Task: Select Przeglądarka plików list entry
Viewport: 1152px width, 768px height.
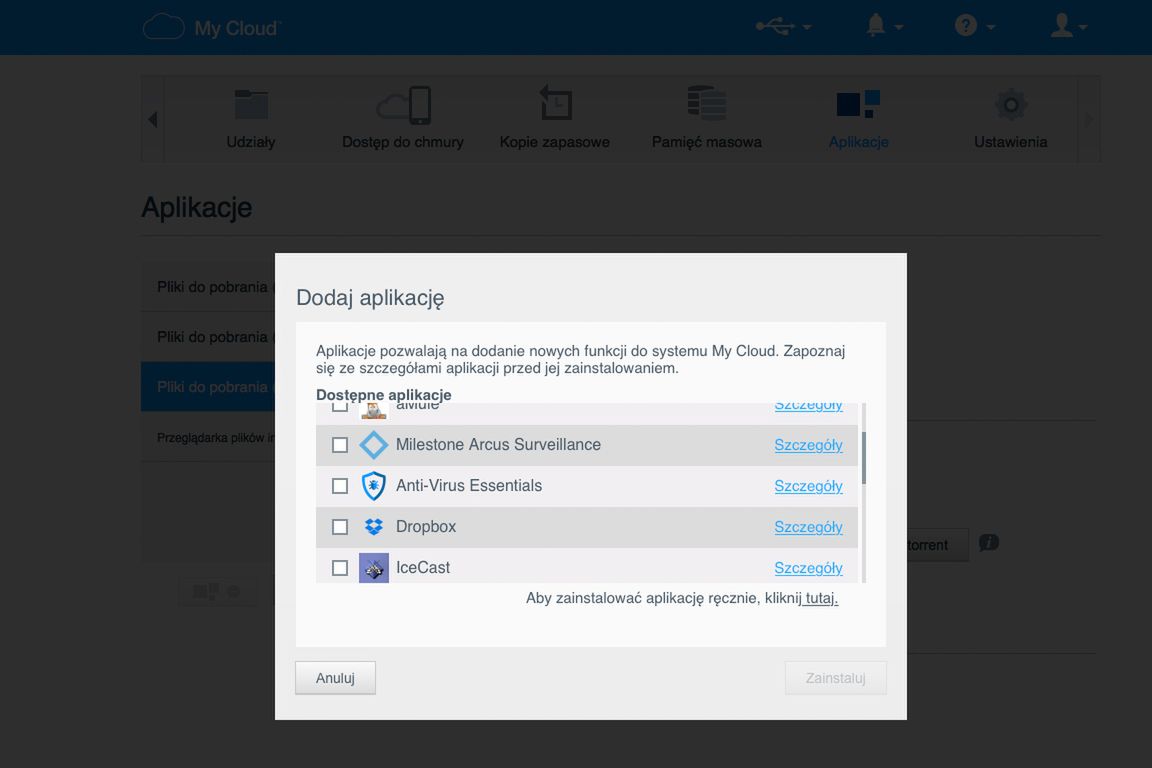Action: click(208, 437)
